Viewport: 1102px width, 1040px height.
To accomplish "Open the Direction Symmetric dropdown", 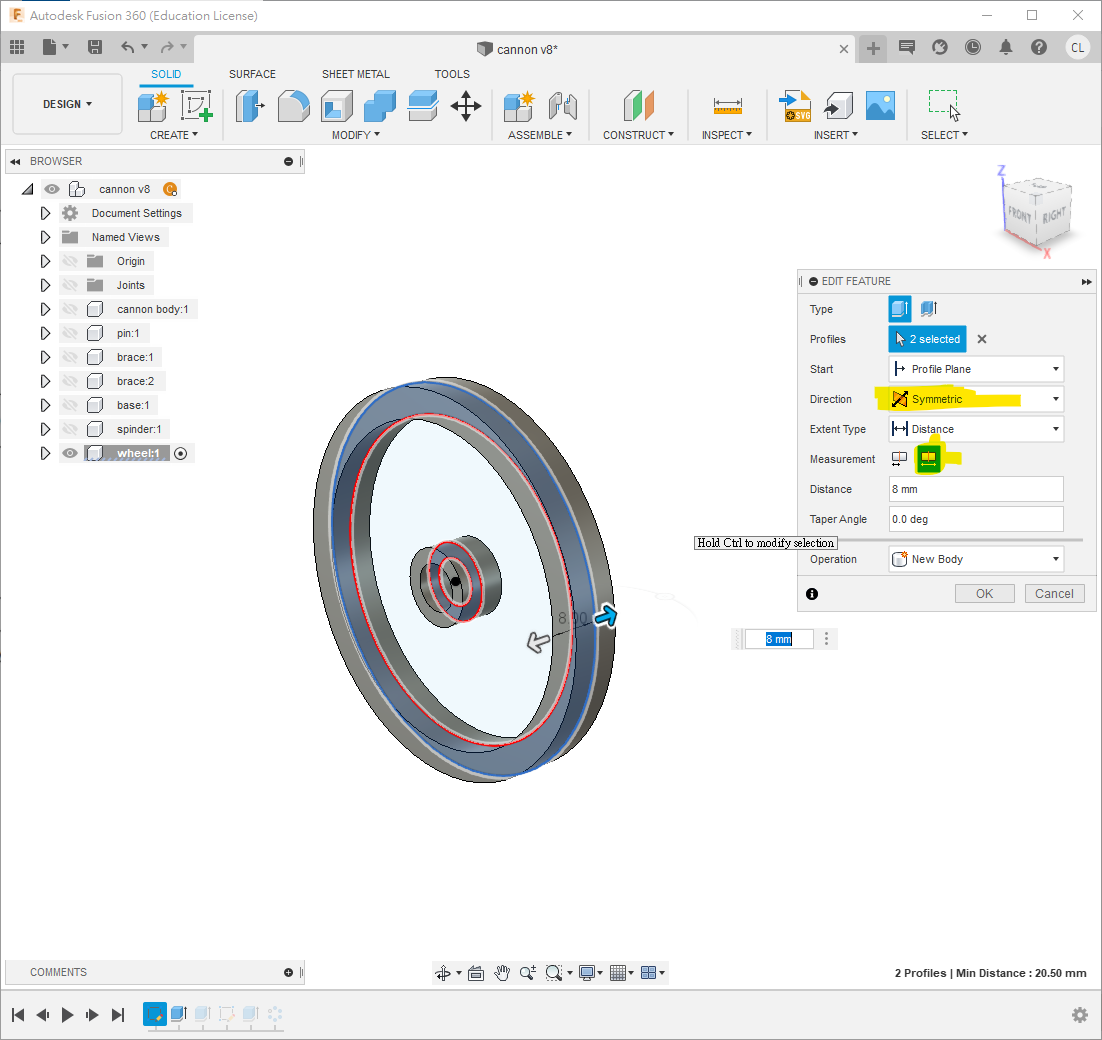I will tap(975, 399).
